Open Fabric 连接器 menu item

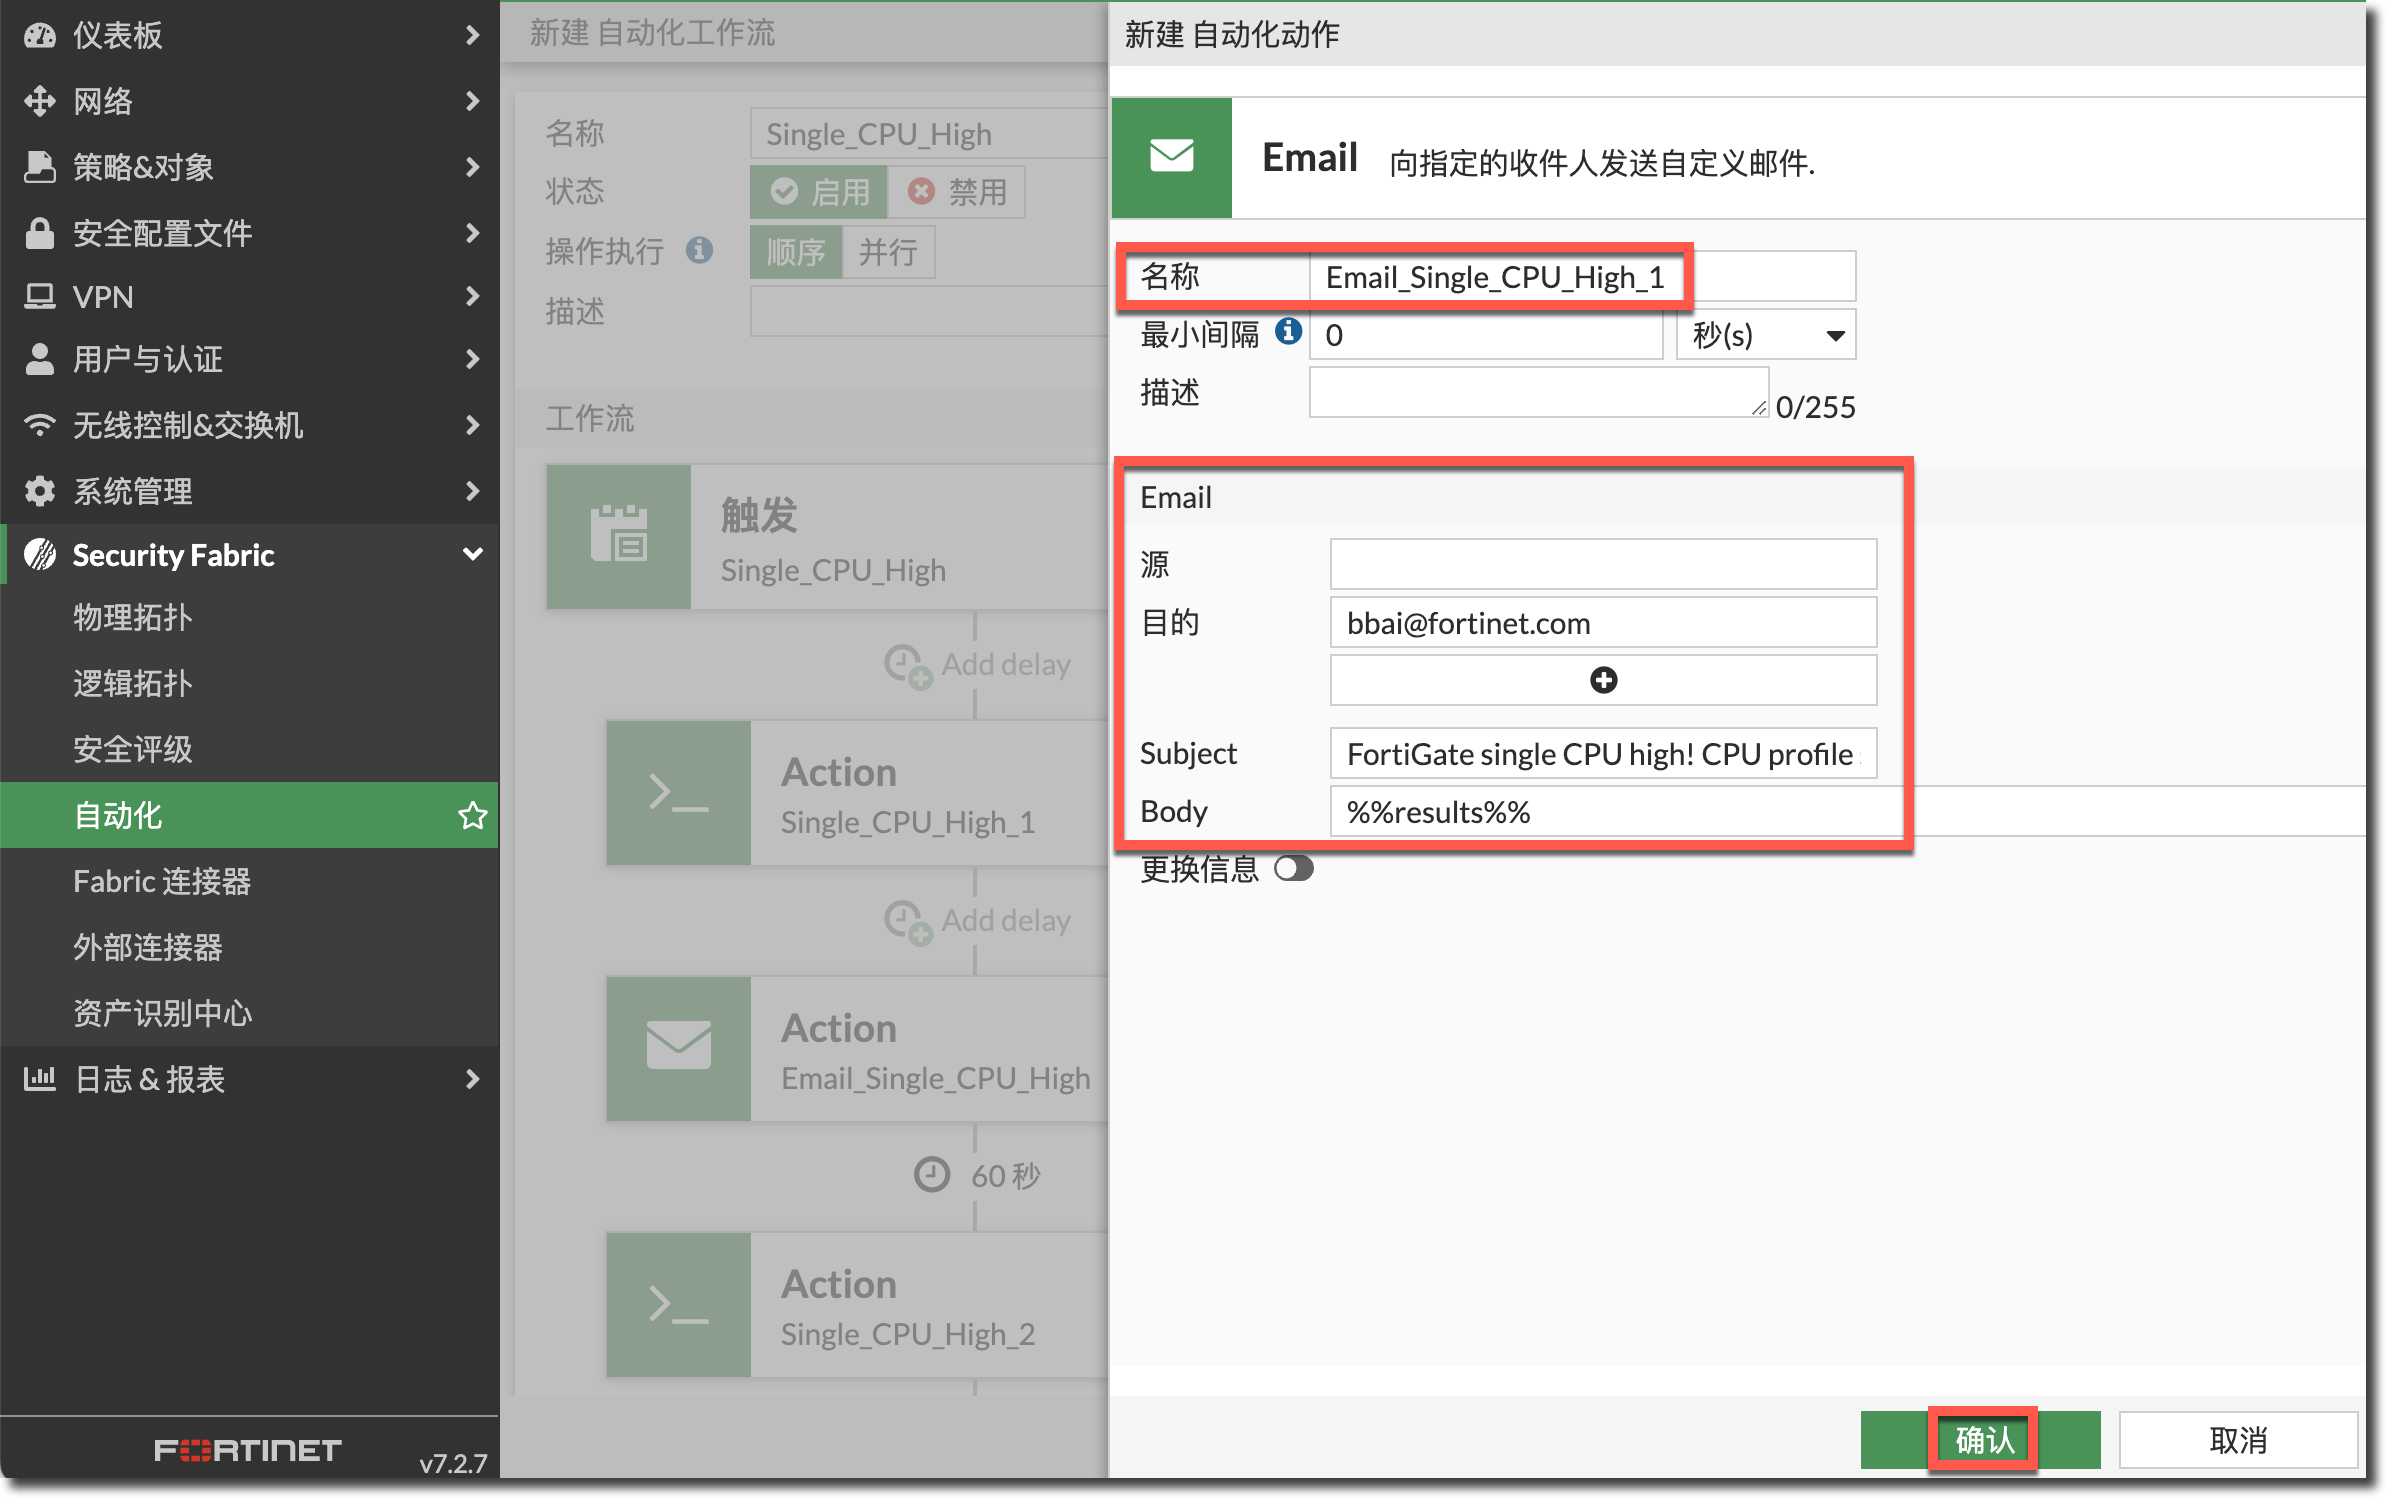point(162,881)
